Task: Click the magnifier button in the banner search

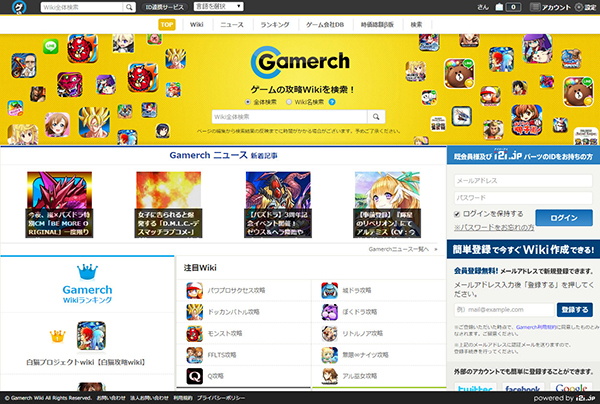Action: tap(376, 117)
